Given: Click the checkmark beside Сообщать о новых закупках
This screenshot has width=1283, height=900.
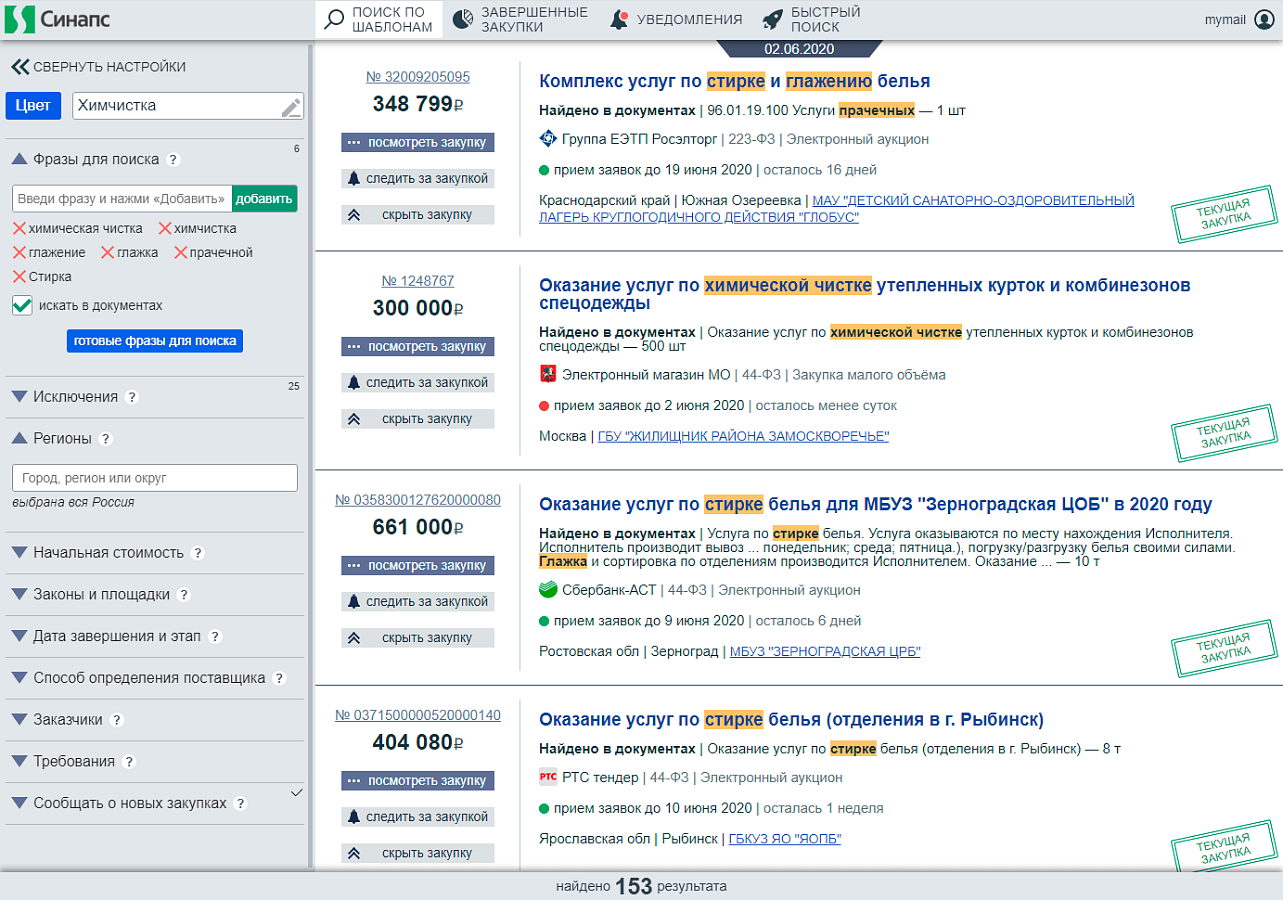Looking at the screenshot, I should pyautogui.click(x=296, y=793).
